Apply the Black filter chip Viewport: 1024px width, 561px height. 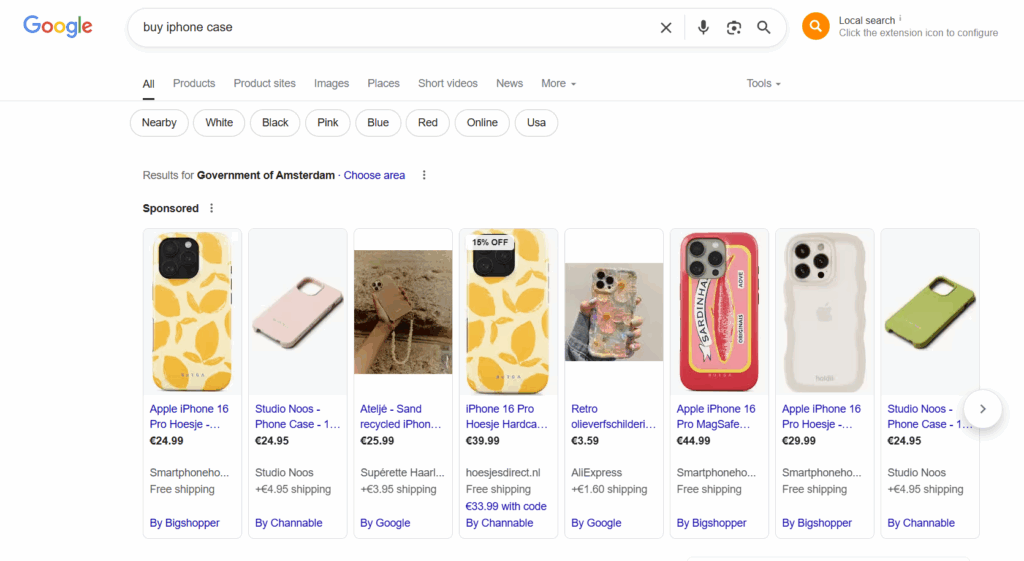coord(275,123)
